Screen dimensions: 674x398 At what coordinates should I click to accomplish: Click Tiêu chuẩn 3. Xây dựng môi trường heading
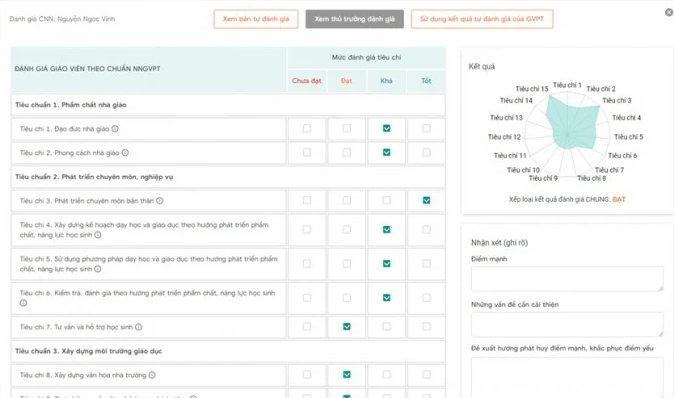coord(89,351)
